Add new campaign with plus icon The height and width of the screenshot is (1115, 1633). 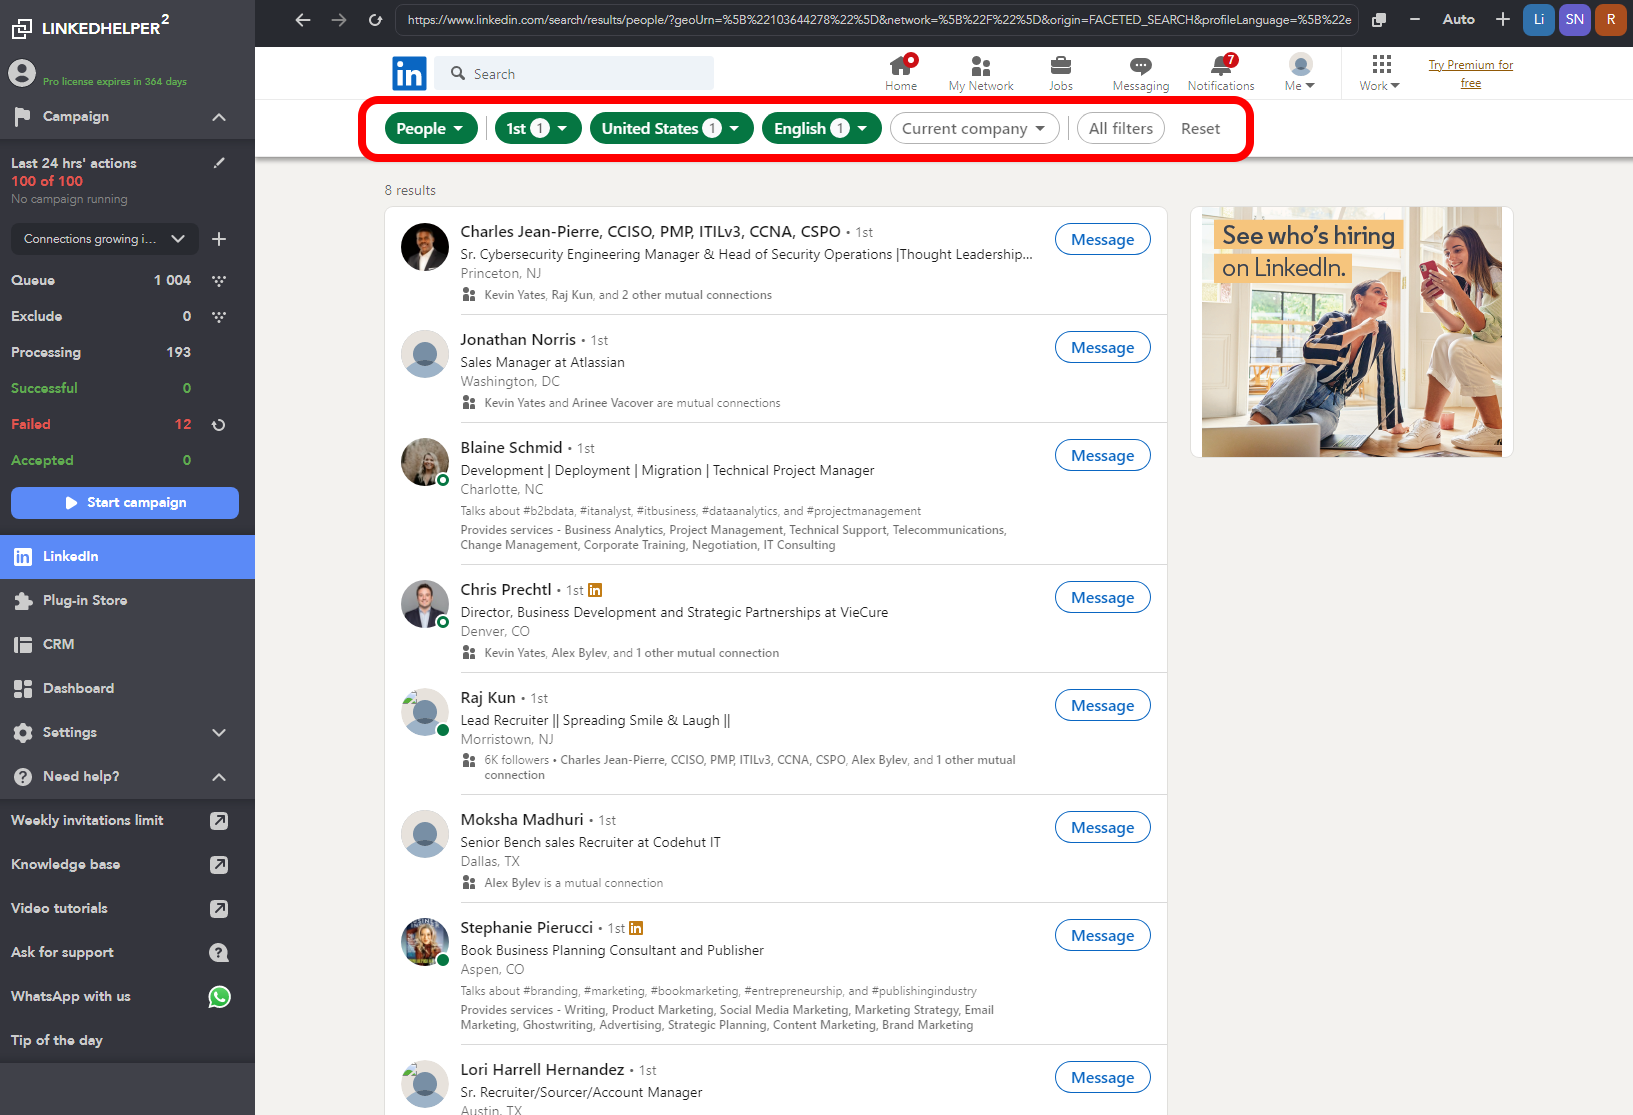point(219,239)
